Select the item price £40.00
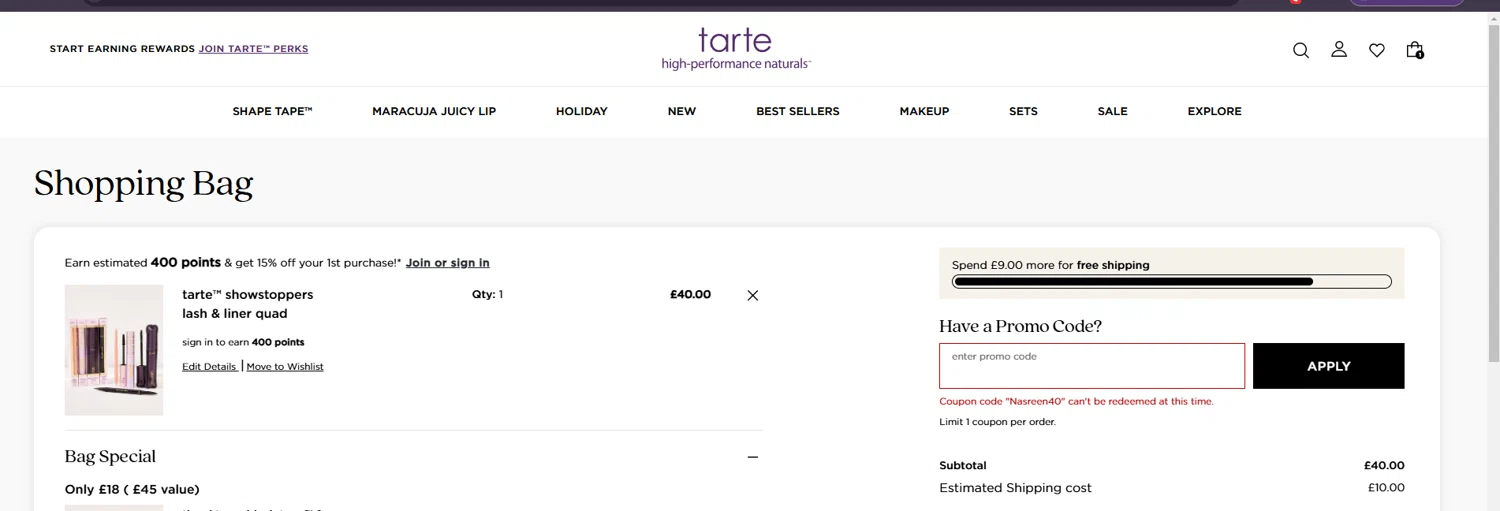Image resolution: width=1500 pixels, height=511 pixels. (x=690, y=295)
